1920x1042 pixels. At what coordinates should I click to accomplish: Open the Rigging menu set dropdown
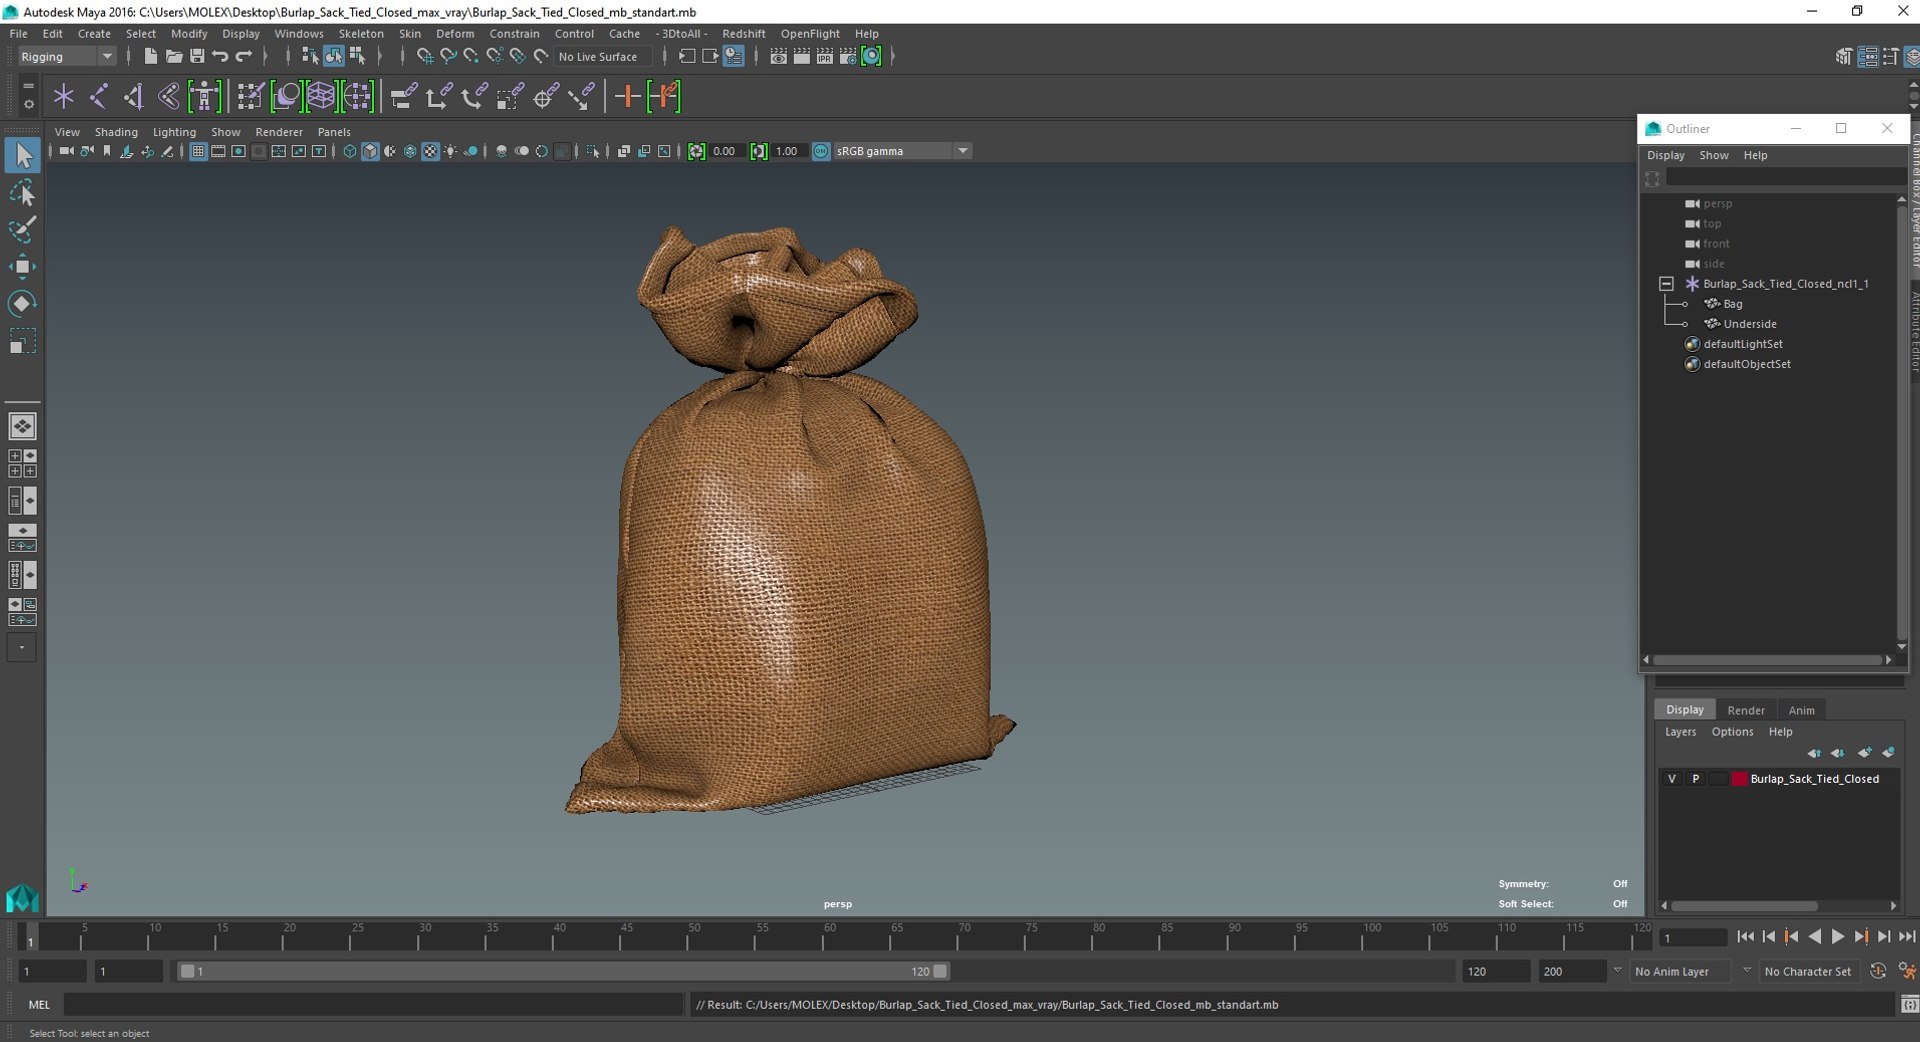click(67, 56)
